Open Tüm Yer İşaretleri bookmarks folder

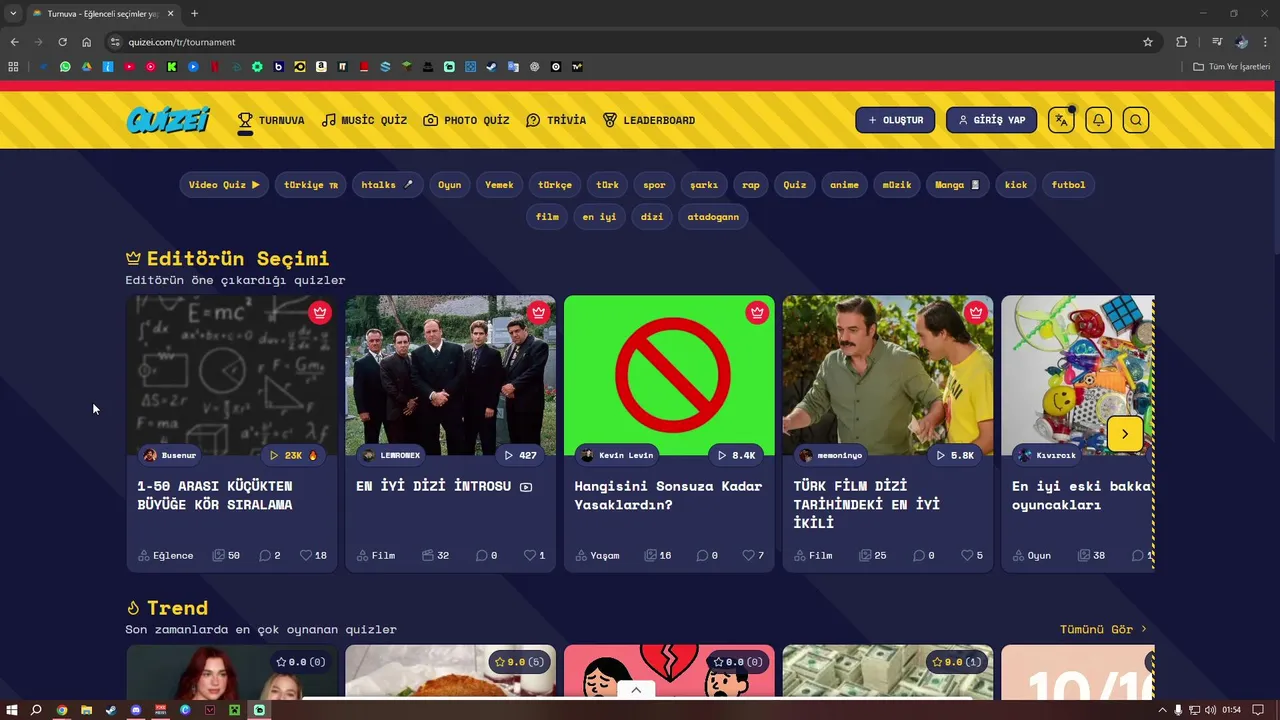1232,67
